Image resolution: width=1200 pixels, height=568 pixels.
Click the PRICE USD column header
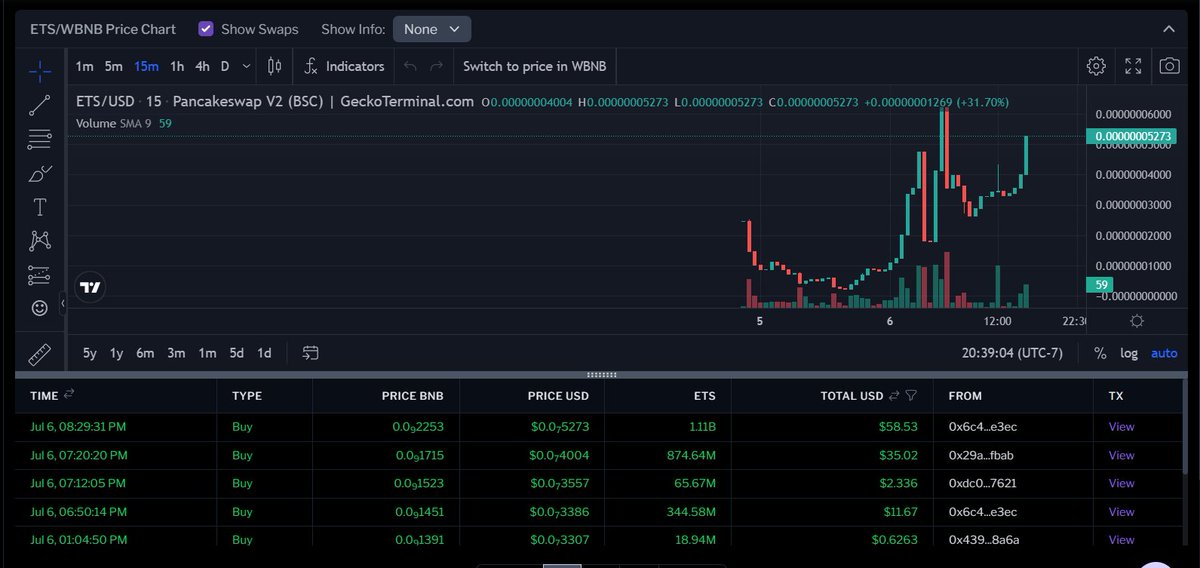click(558, 395)
